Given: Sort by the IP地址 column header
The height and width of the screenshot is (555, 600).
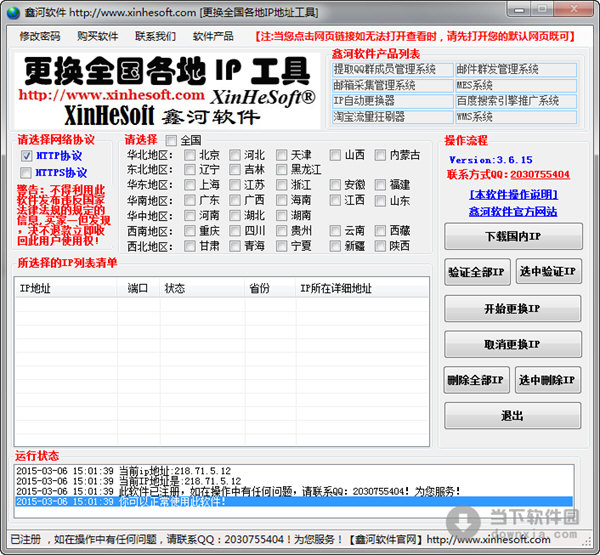Looking at the screenshot, I should click(x=66, y=288).
